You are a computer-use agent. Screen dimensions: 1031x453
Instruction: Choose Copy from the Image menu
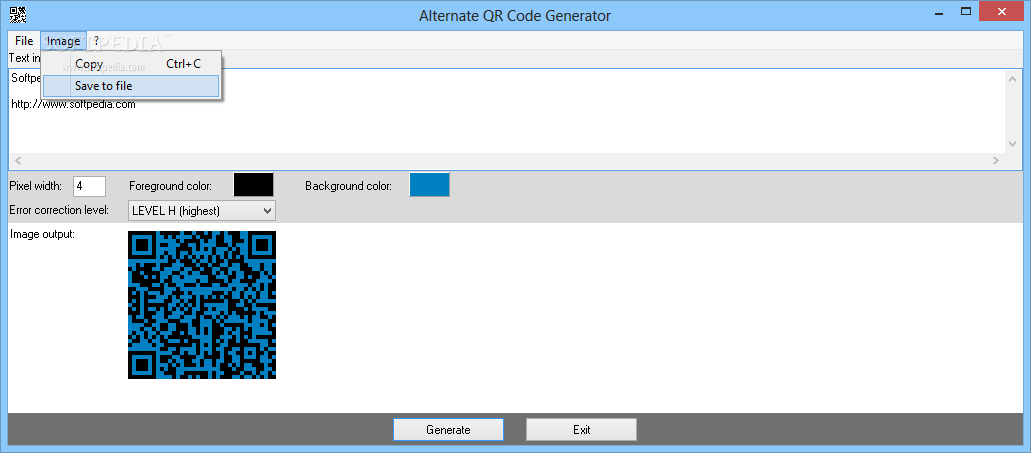132,64
